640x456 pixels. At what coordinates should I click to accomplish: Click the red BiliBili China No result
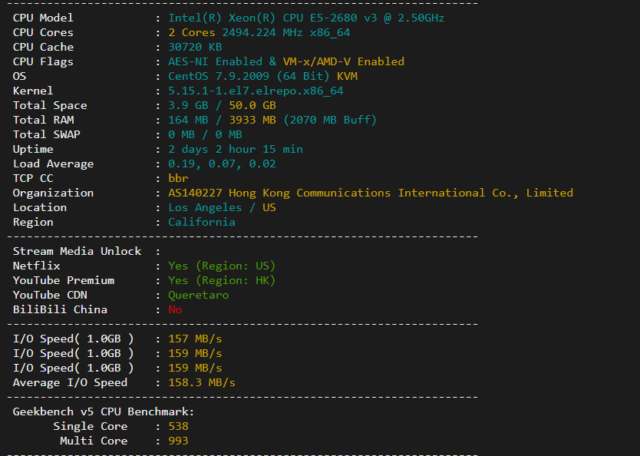176,310
